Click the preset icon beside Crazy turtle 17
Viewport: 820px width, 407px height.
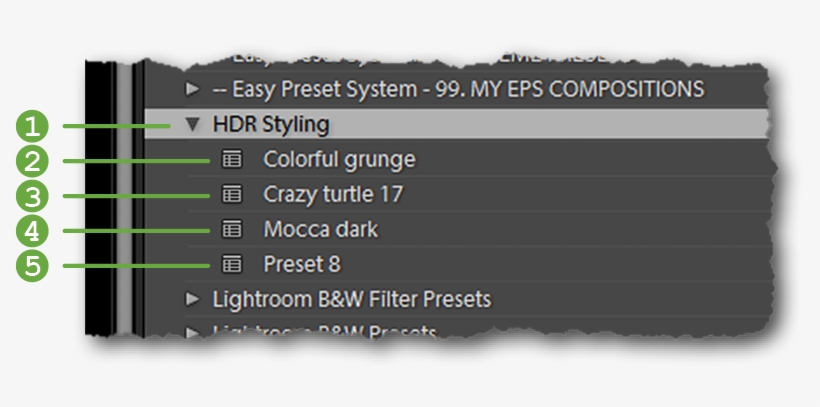(232, 194)
